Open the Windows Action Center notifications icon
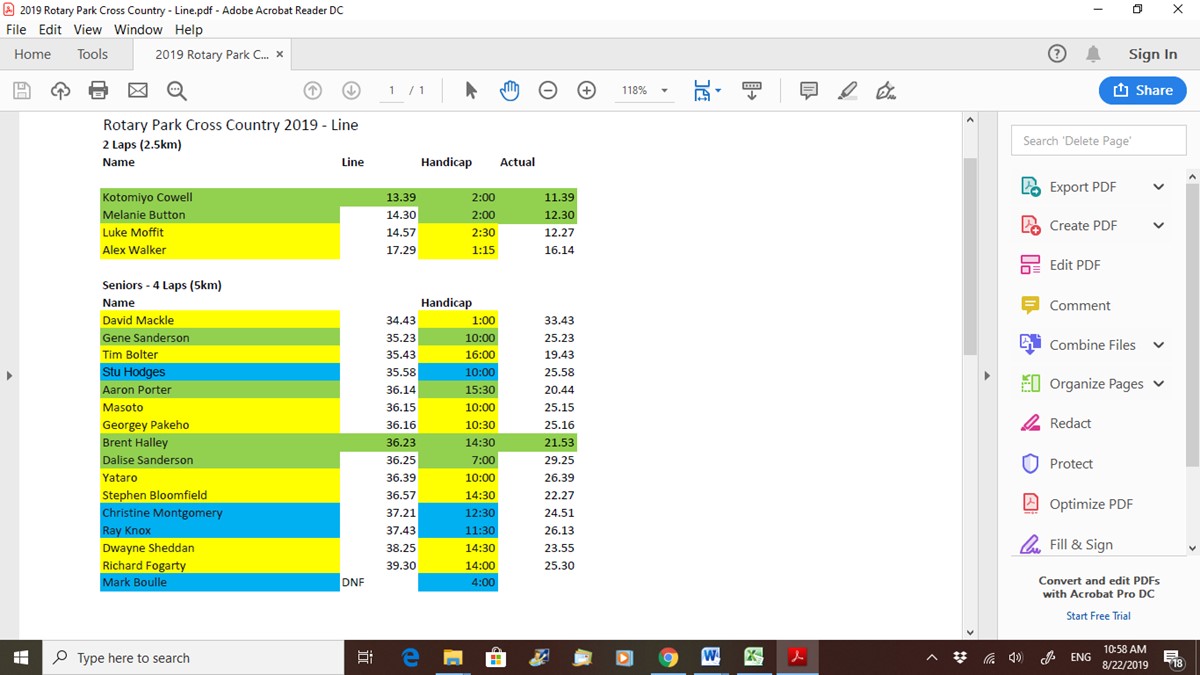This screenshot has height=675, width=1200. (1176, 657)
